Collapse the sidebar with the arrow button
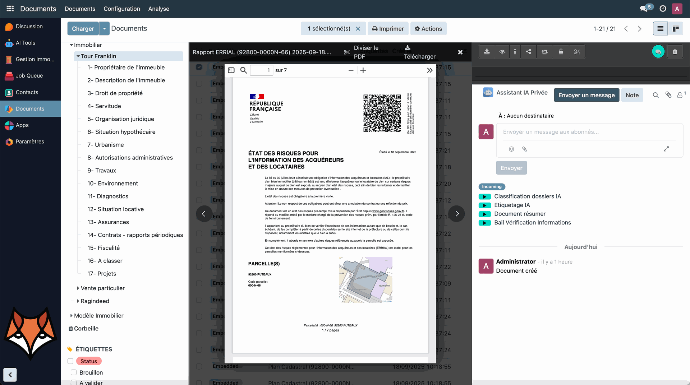This screenshot has height=385, width=690. 10,374
